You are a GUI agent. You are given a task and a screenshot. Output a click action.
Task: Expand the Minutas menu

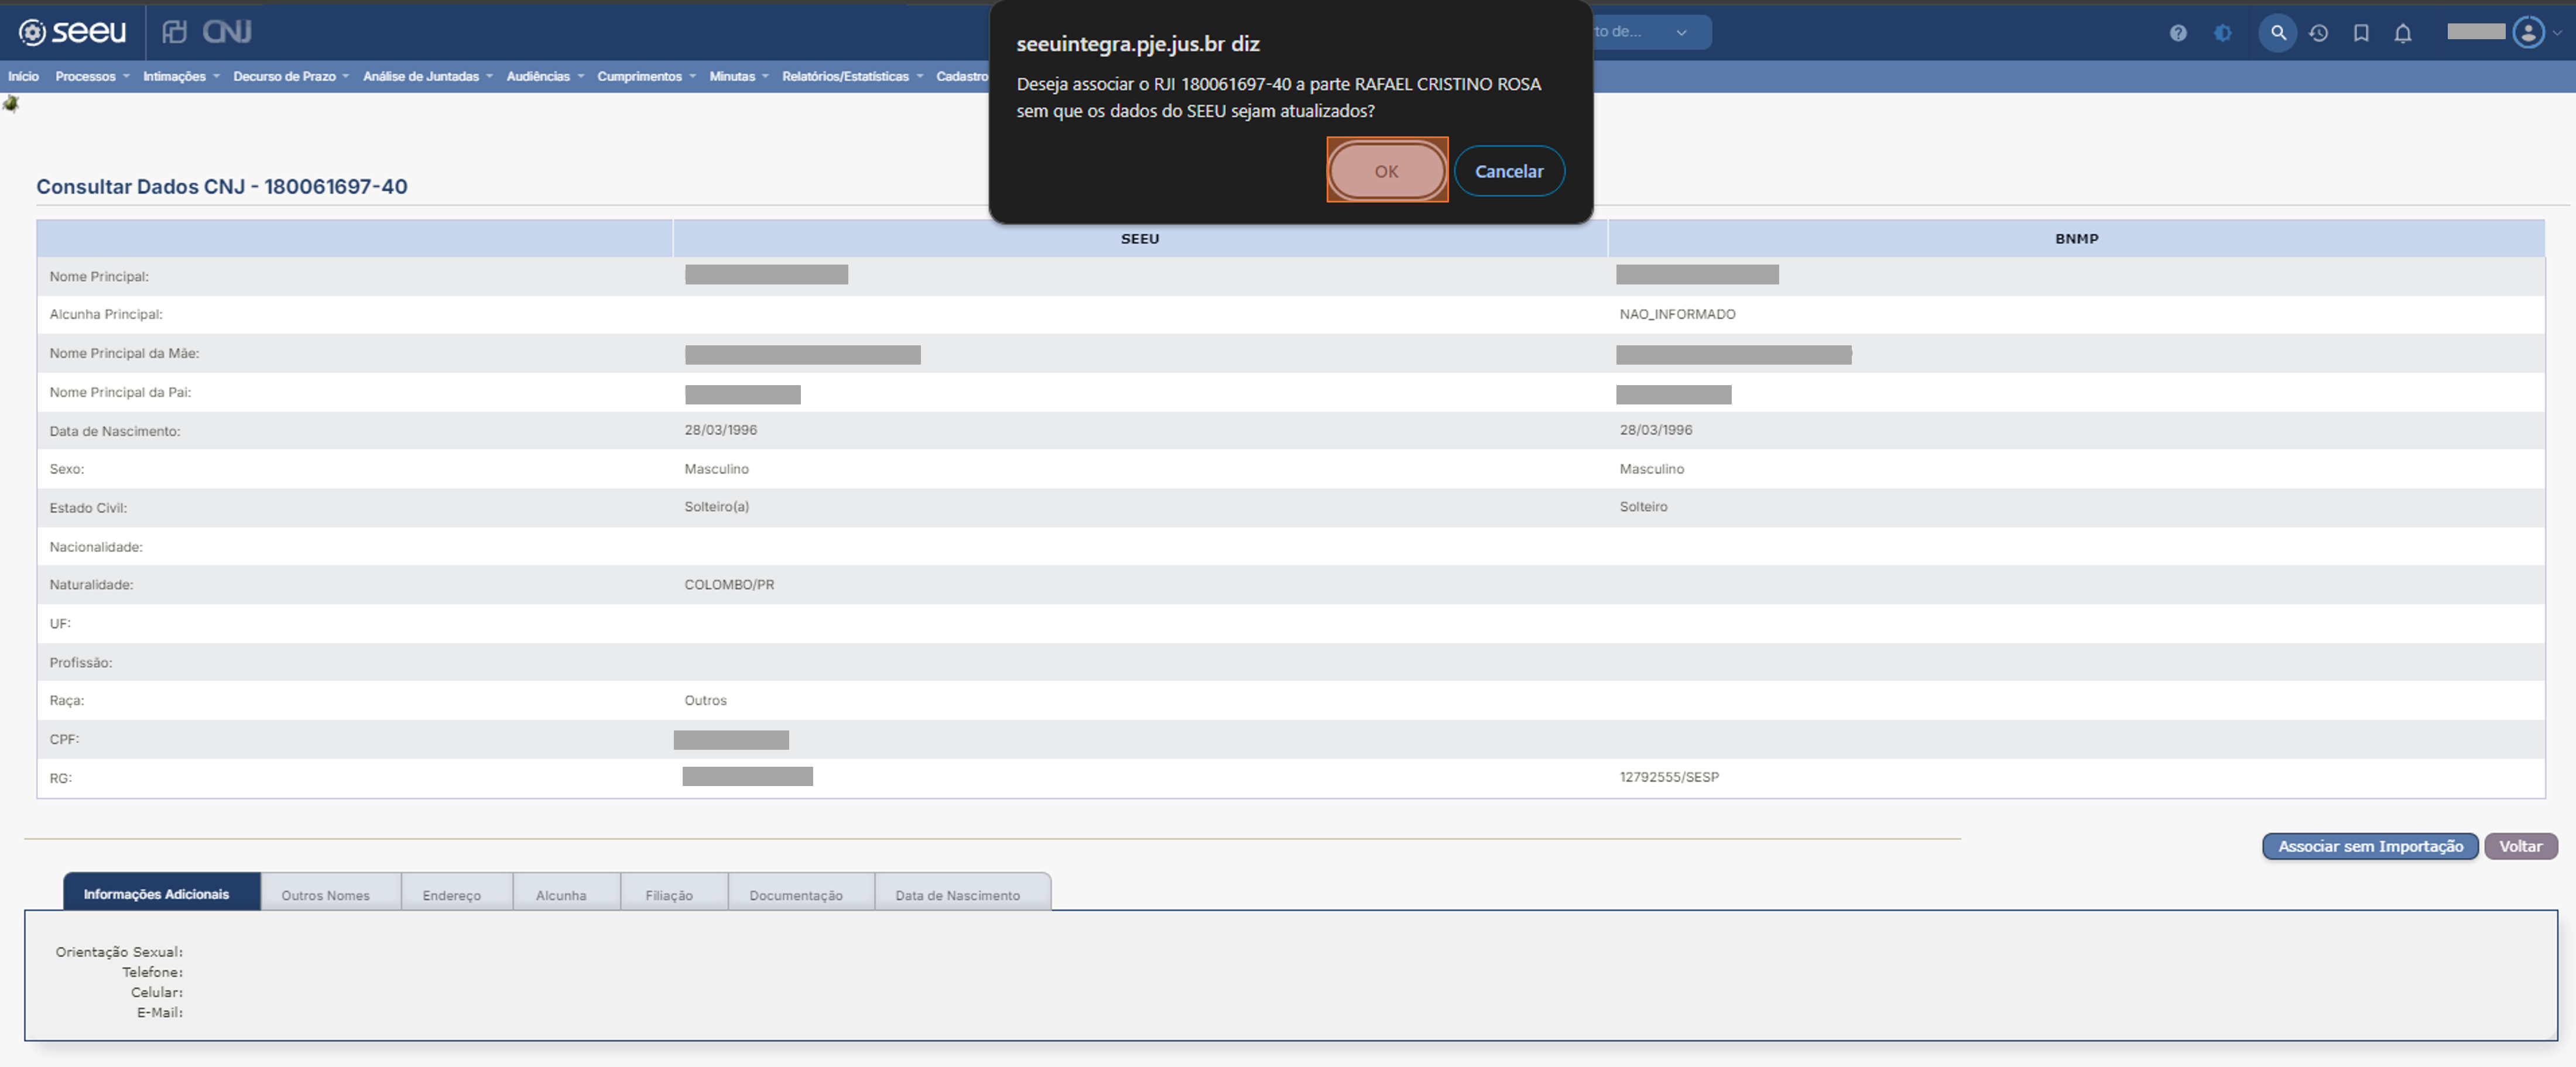pyautogui.click(x=738, y=76)
